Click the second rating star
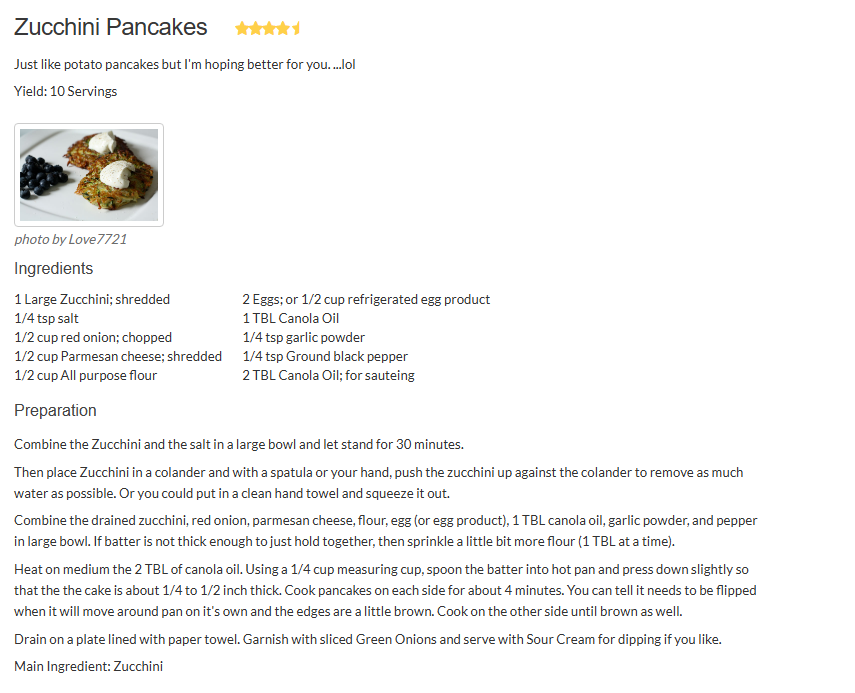 coord(255,29)
